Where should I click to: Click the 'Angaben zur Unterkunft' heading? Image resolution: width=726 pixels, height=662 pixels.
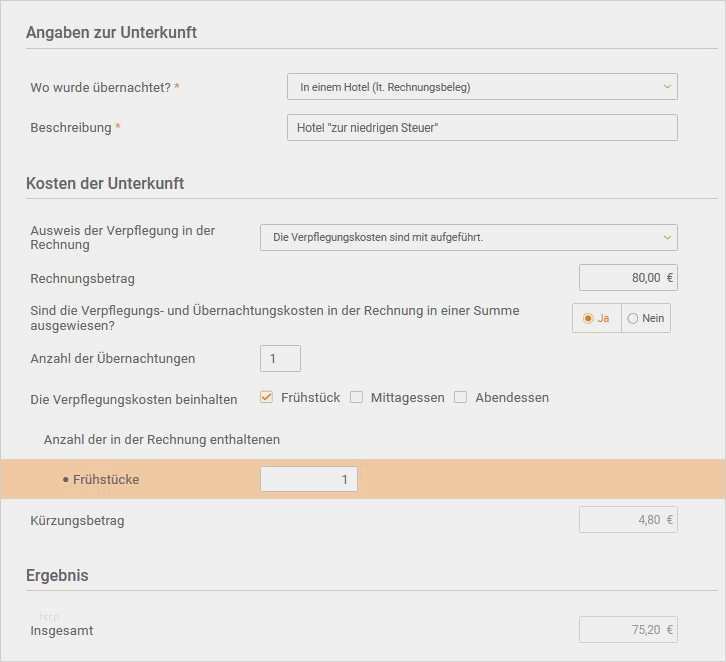click(111, 32)
